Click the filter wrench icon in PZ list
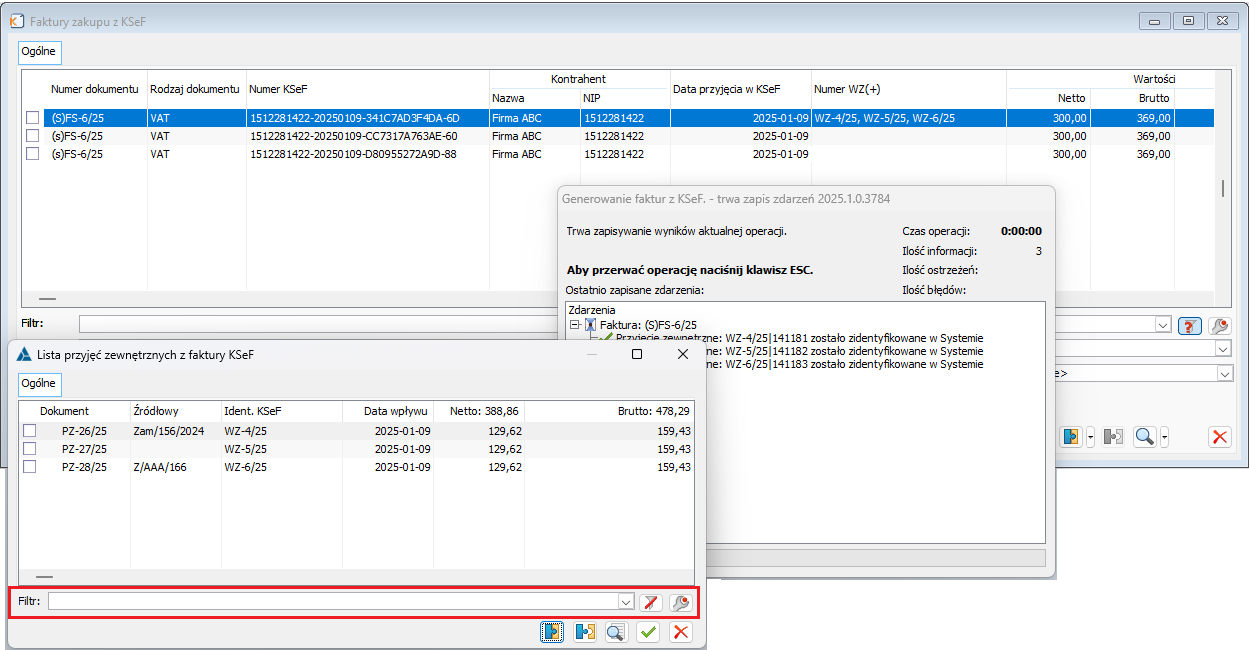1249x650 pixels. [680, 602]
